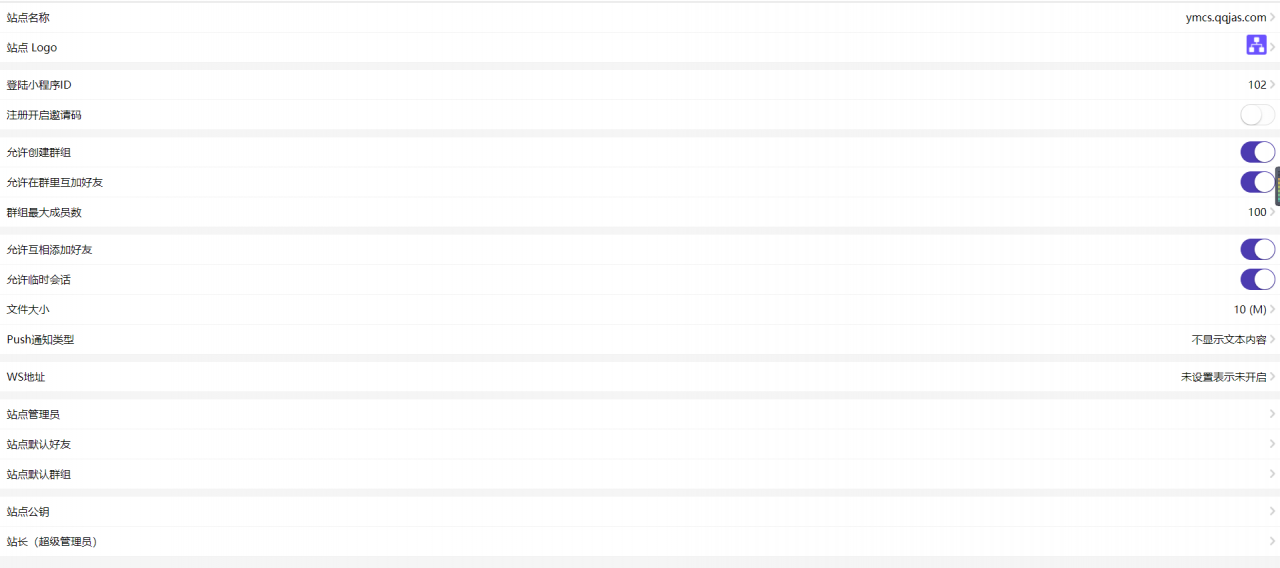Image resolution: width=1280 pixels, height=568 pixels.
Task: Click the arrow in the 站点公钥 row
Action: click(1273, 512)
